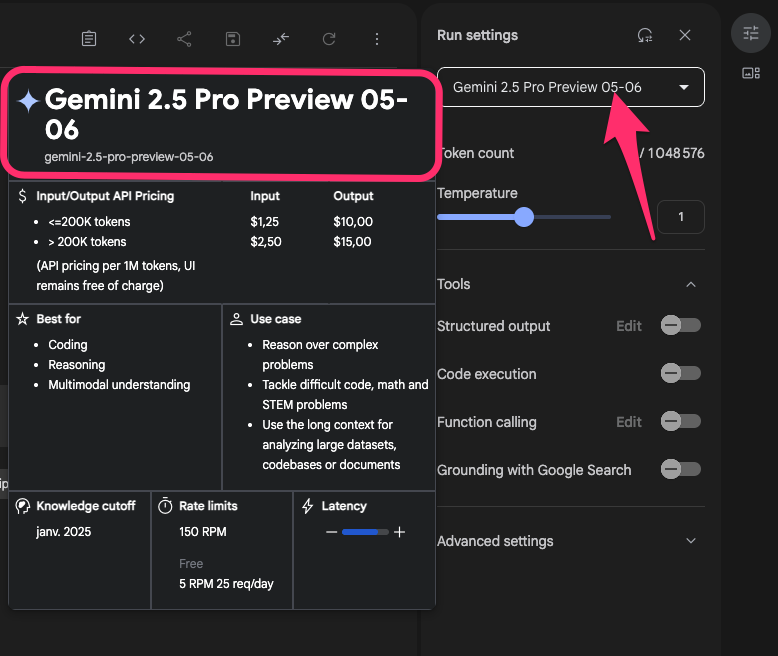Close the Run settings panel
This screenshot has width=778, height=656.
coord(685,35)
